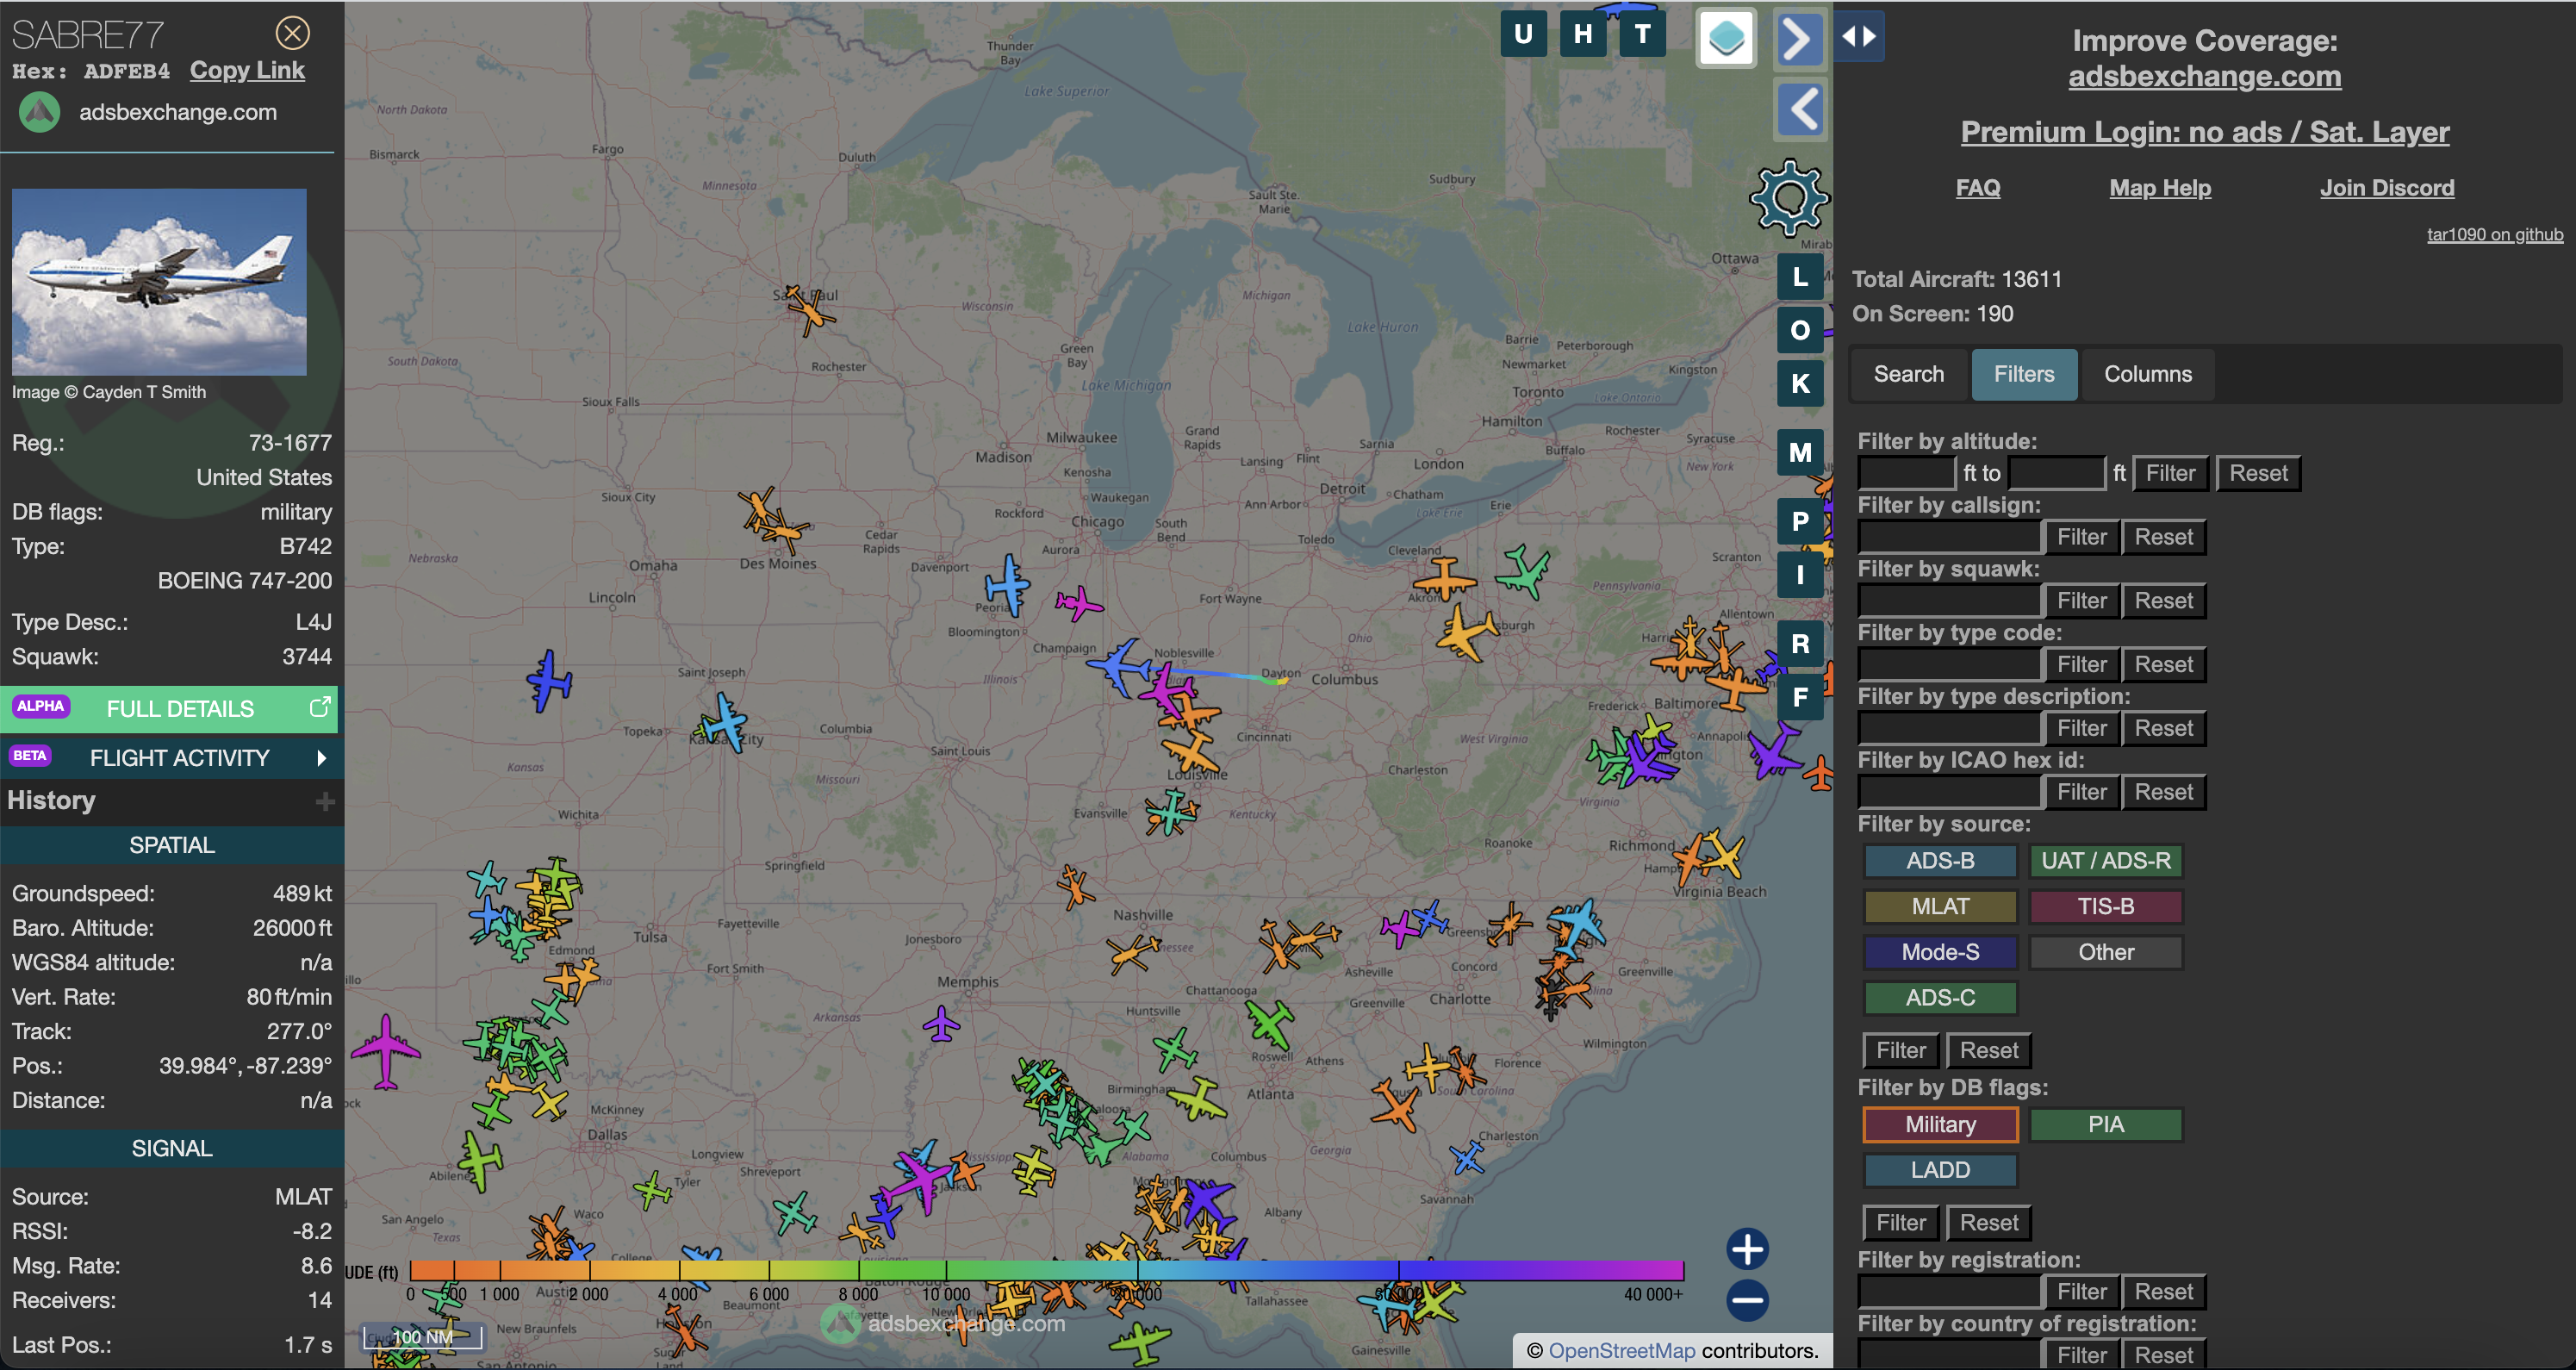Open the adsbexchange.com coverage link
The height and width of the screenshot is (1370, 2576).
point(2204,76)
